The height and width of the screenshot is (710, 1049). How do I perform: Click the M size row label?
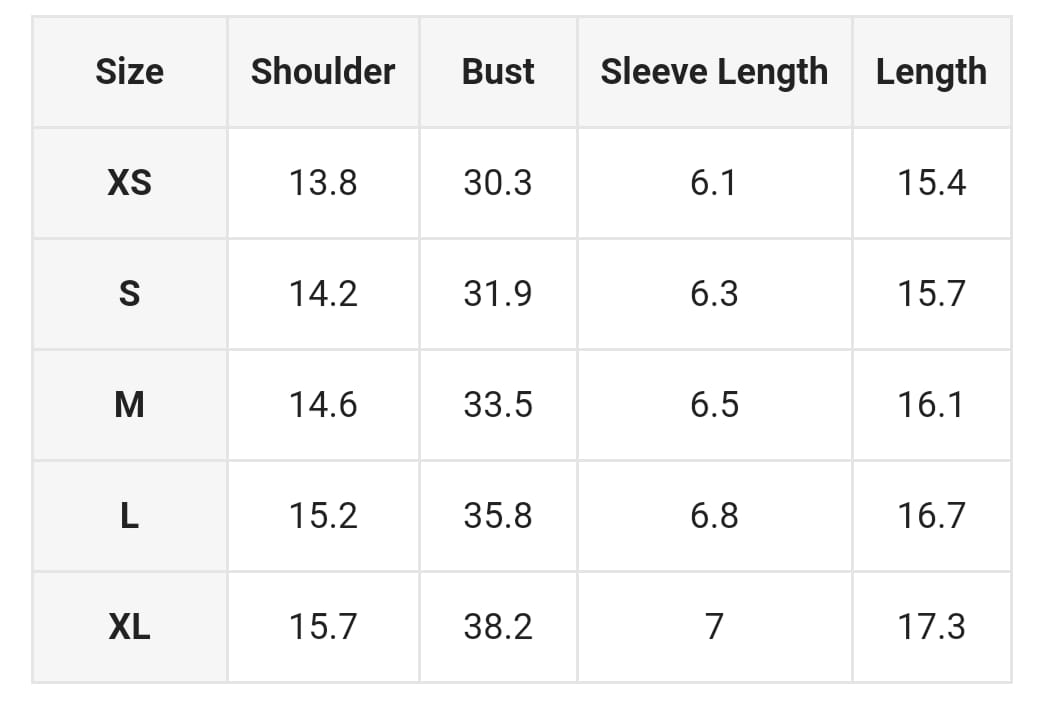(129, 405)
